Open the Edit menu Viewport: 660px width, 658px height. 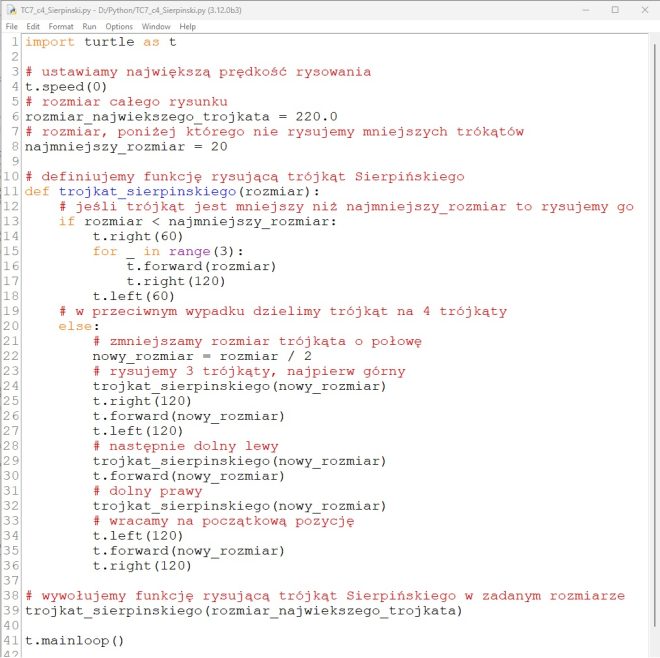pyautogui.click(x=33, y=26)
